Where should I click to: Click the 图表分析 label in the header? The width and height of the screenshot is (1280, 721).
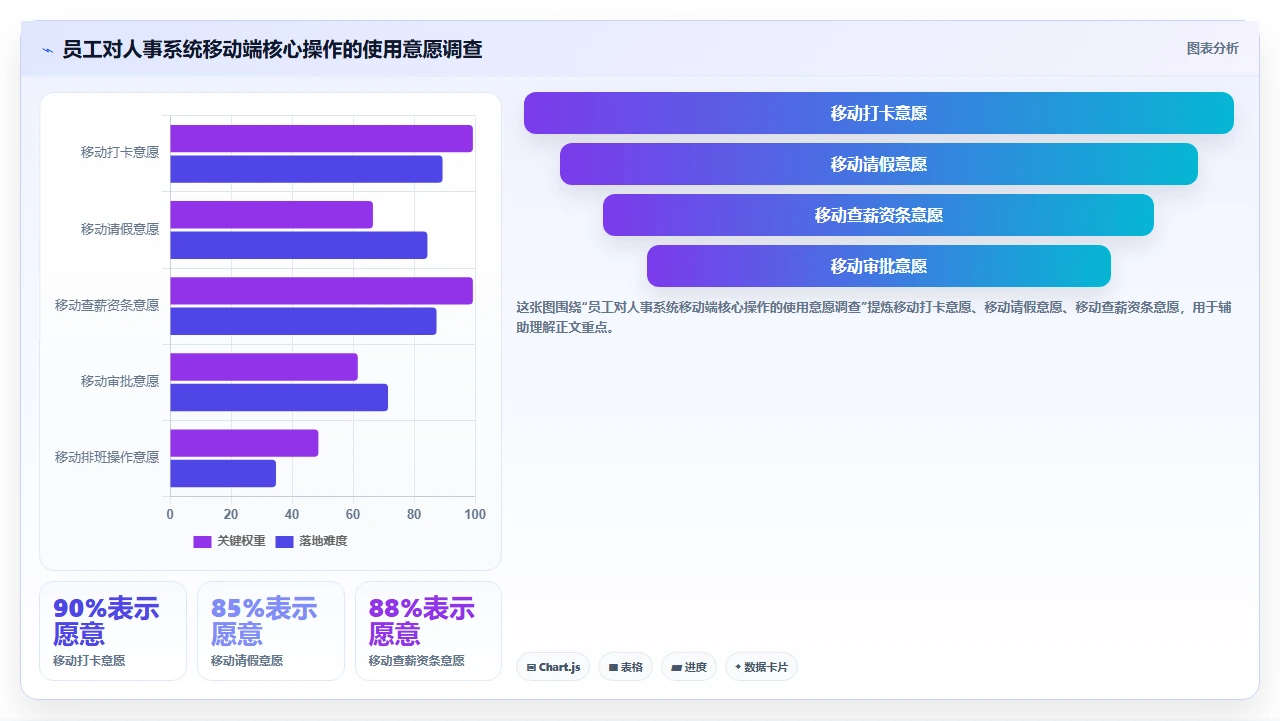(1212, 48)
